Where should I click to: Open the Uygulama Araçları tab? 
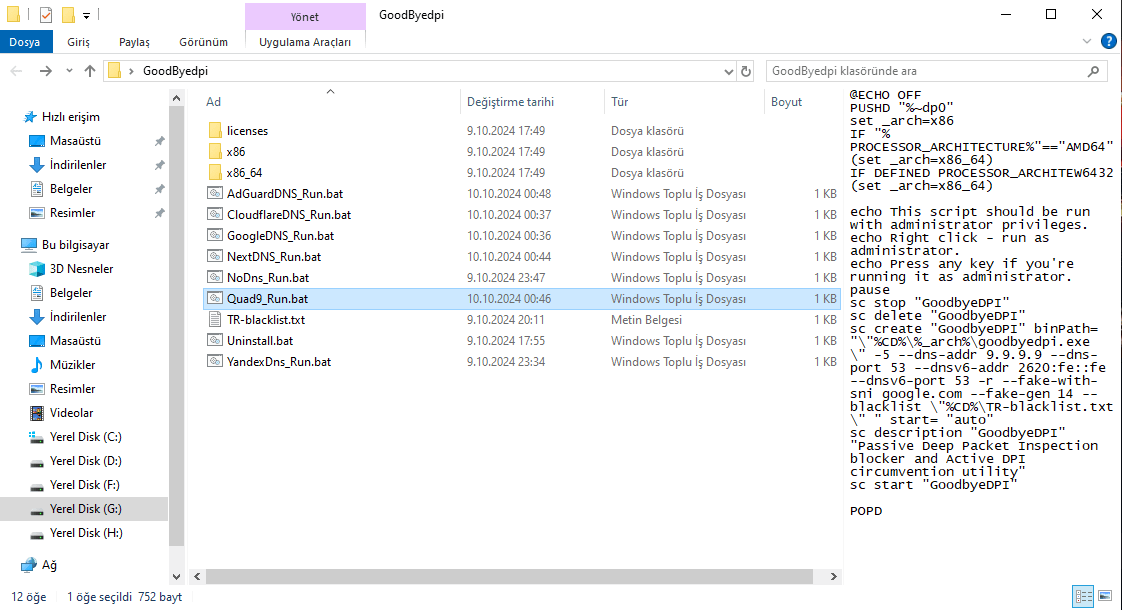(305, 42)
